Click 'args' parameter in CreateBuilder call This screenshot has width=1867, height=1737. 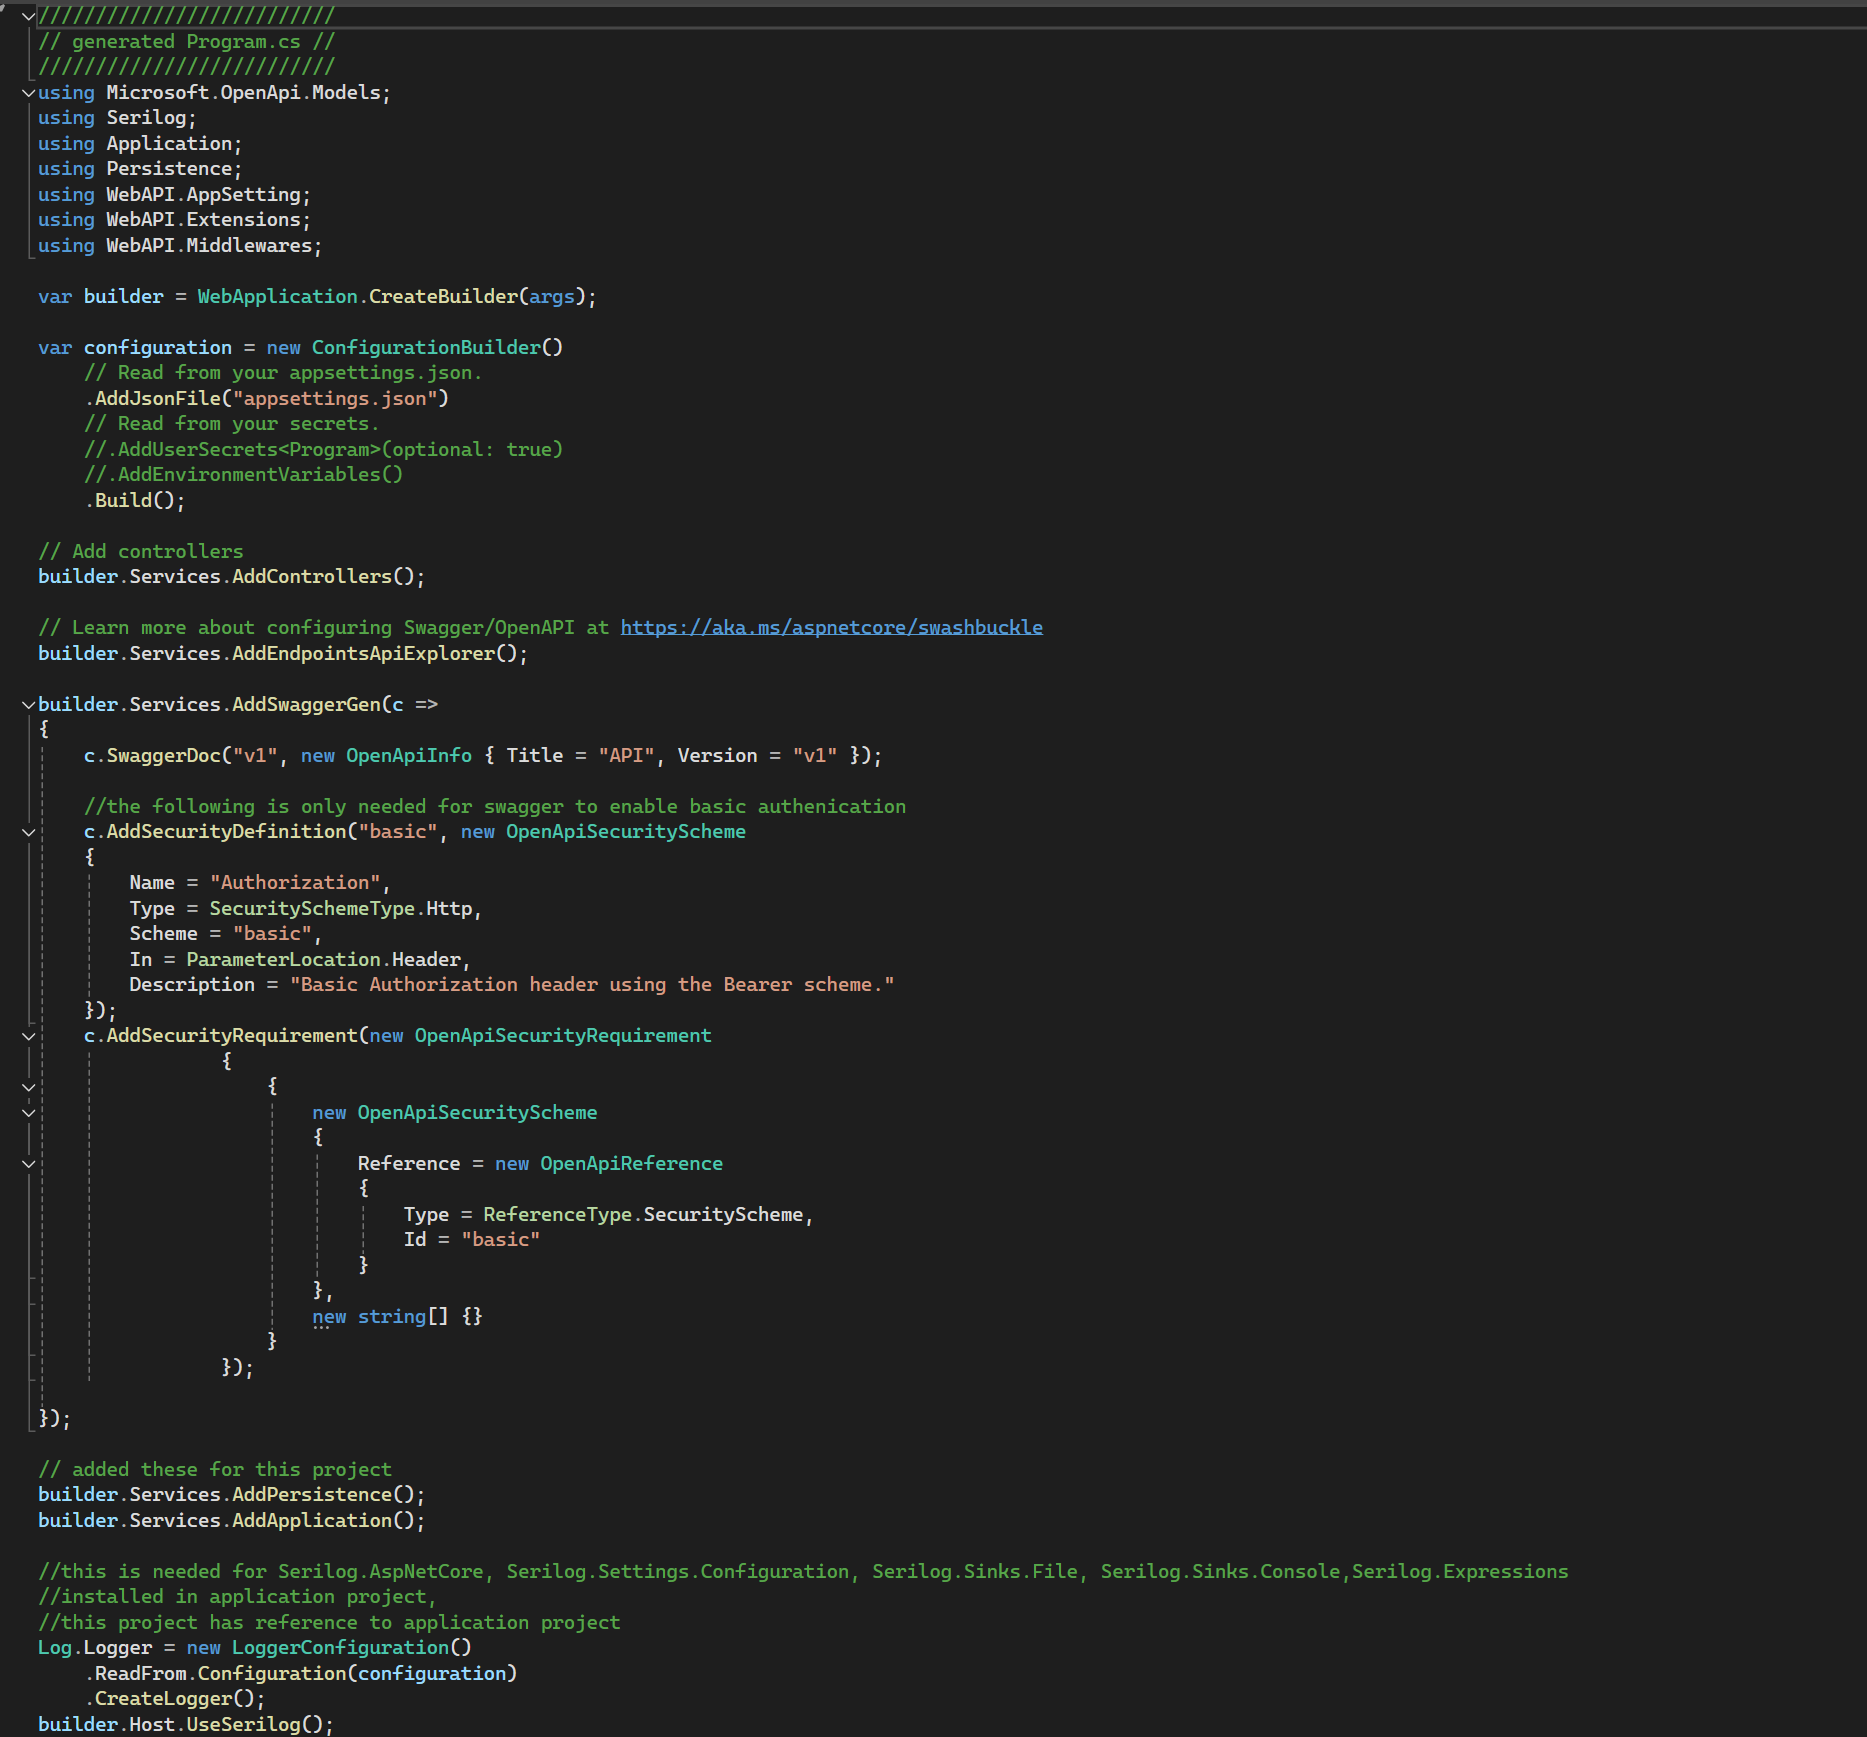(552, 296)
